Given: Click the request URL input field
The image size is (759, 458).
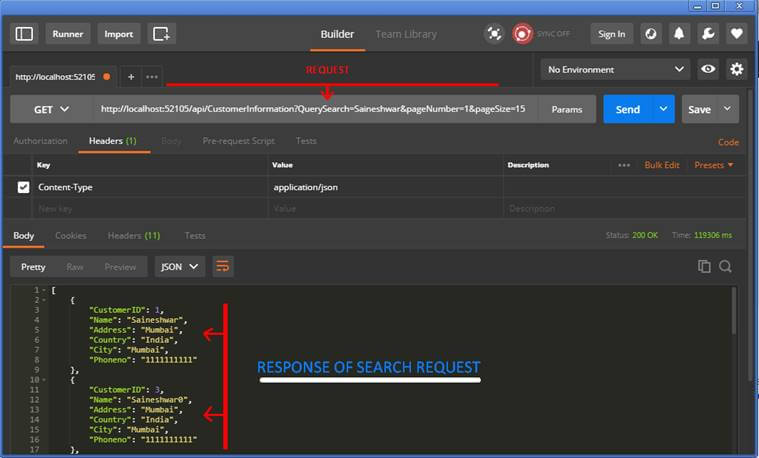Looking at the screenshot, I should tap(315, 109).
